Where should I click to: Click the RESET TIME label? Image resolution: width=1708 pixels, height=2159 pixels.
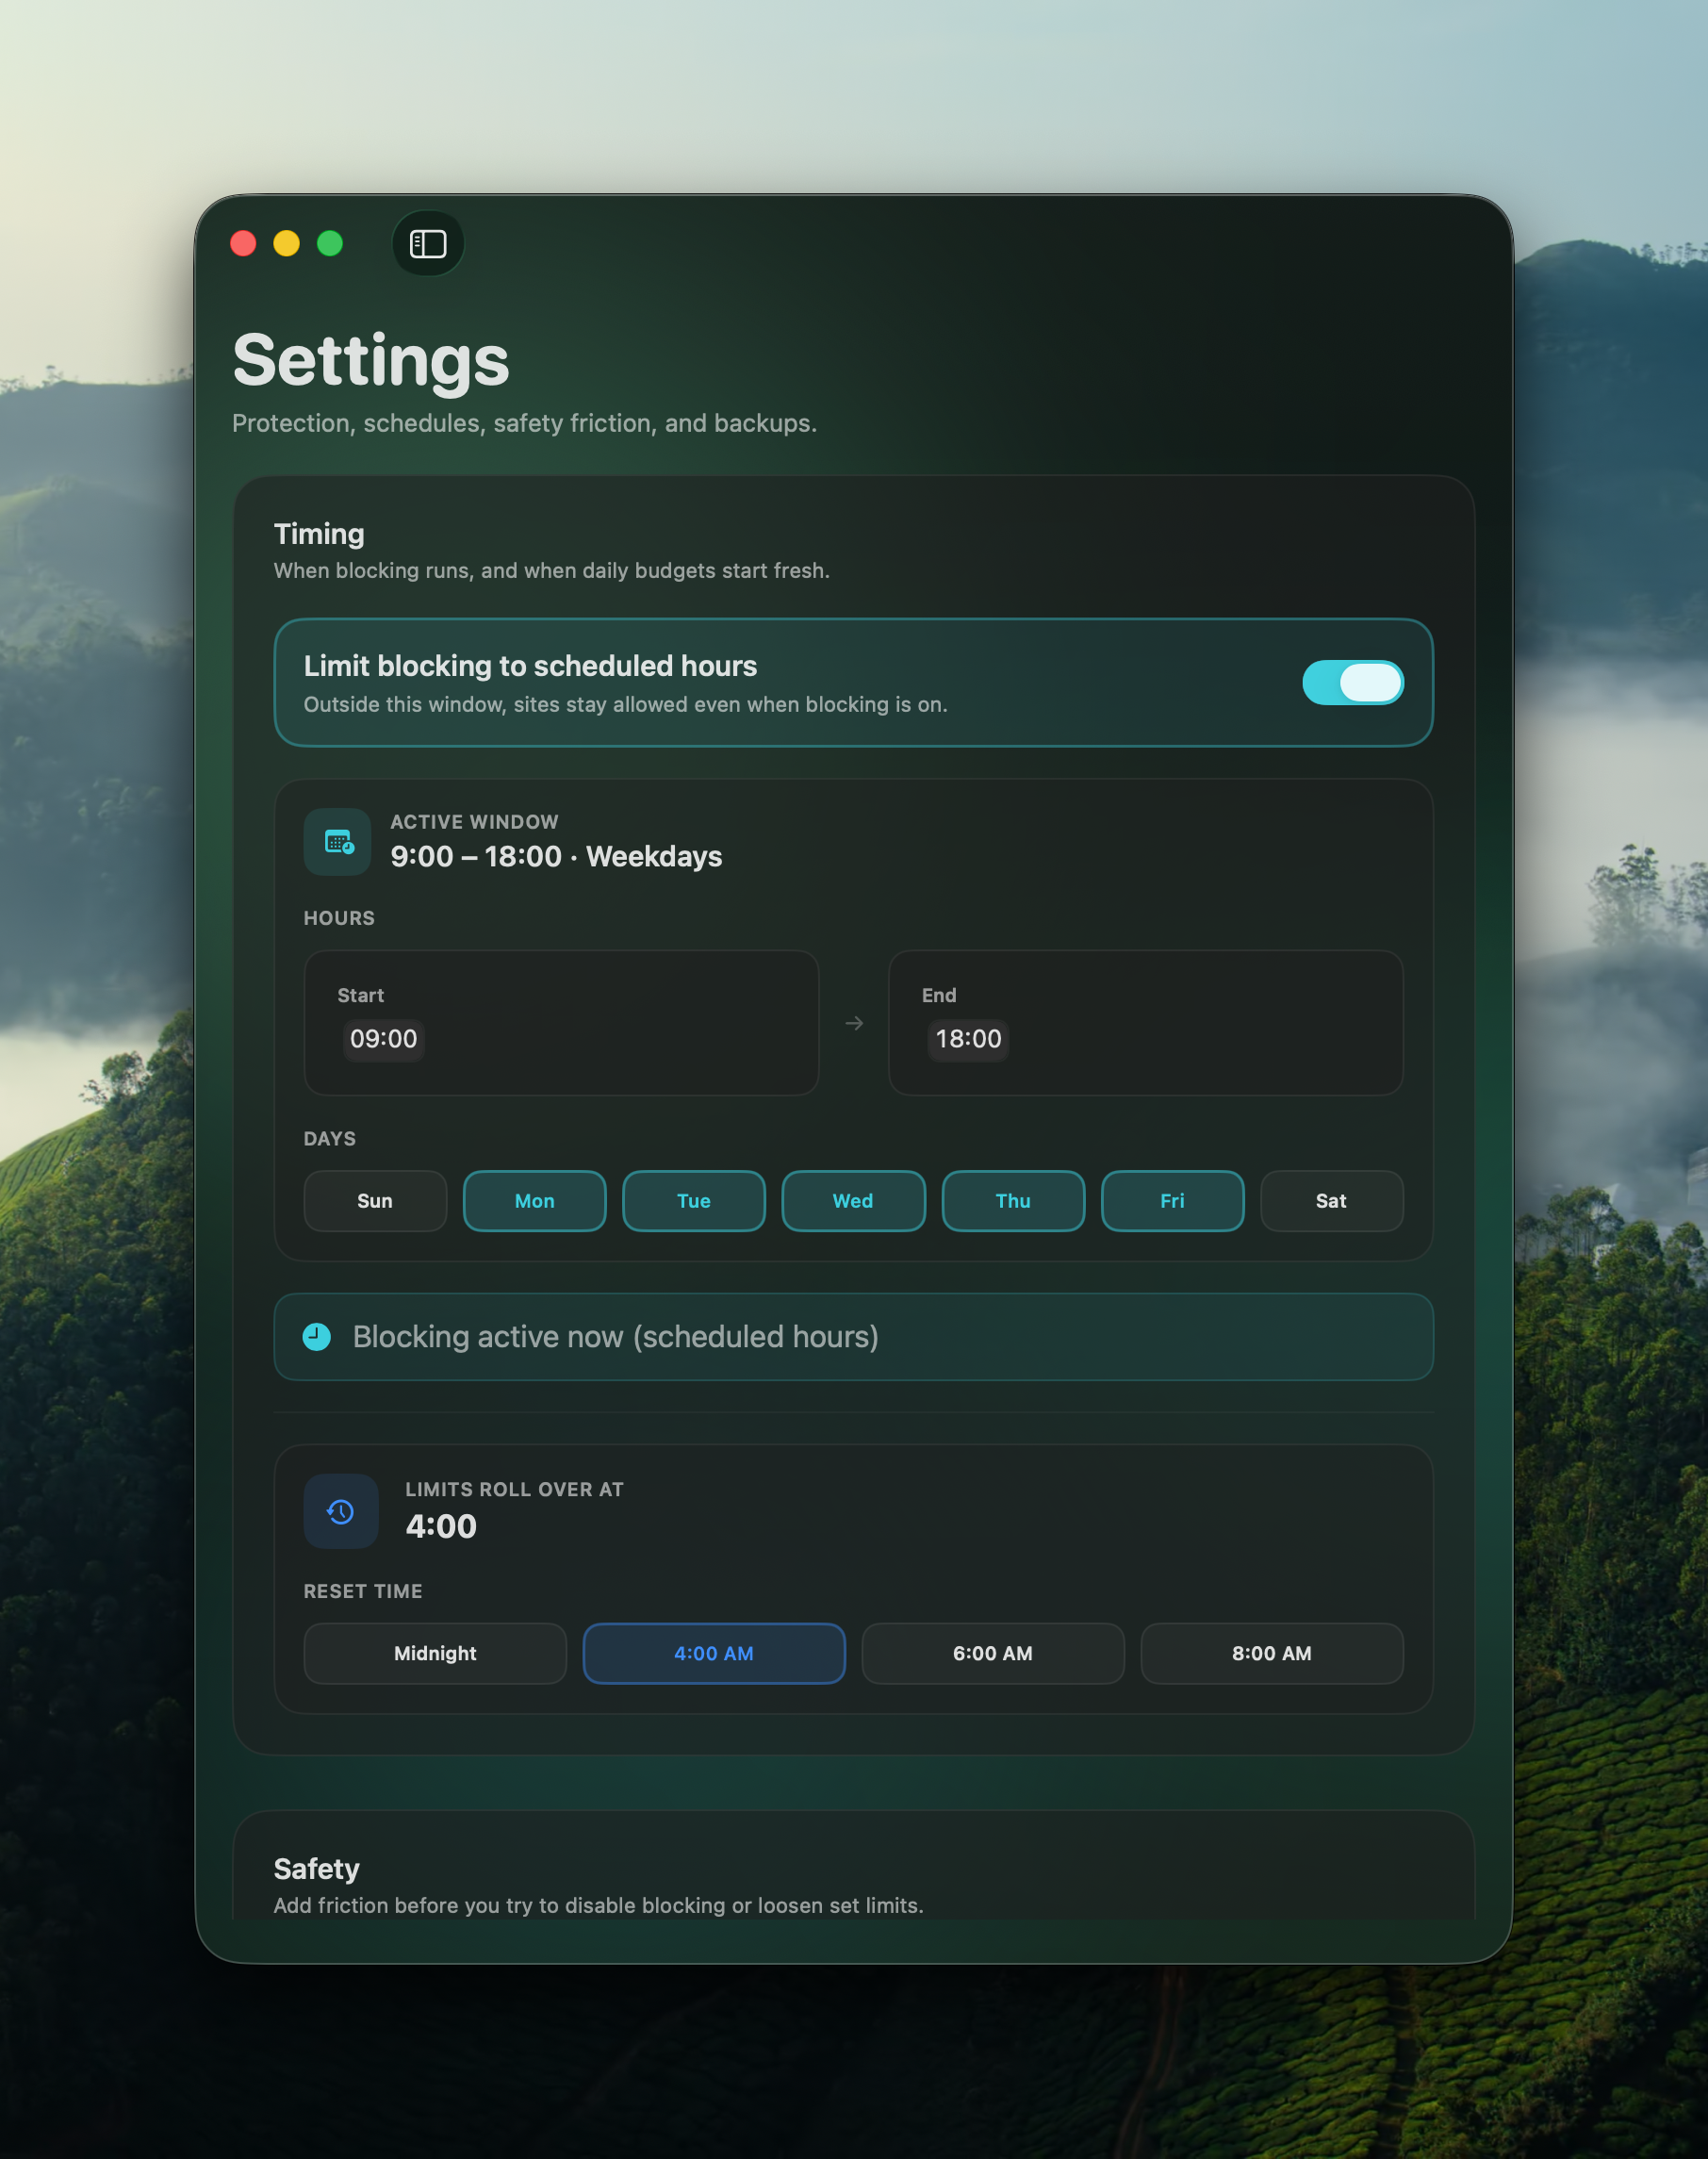tap(362, 1591)
